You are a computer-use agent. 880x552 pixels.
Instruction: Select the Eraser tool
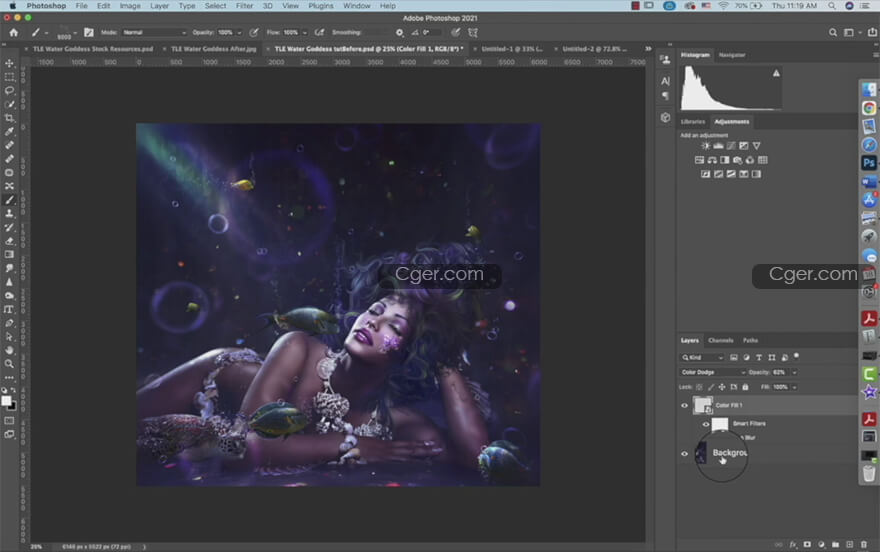click(x=10, y=241)
